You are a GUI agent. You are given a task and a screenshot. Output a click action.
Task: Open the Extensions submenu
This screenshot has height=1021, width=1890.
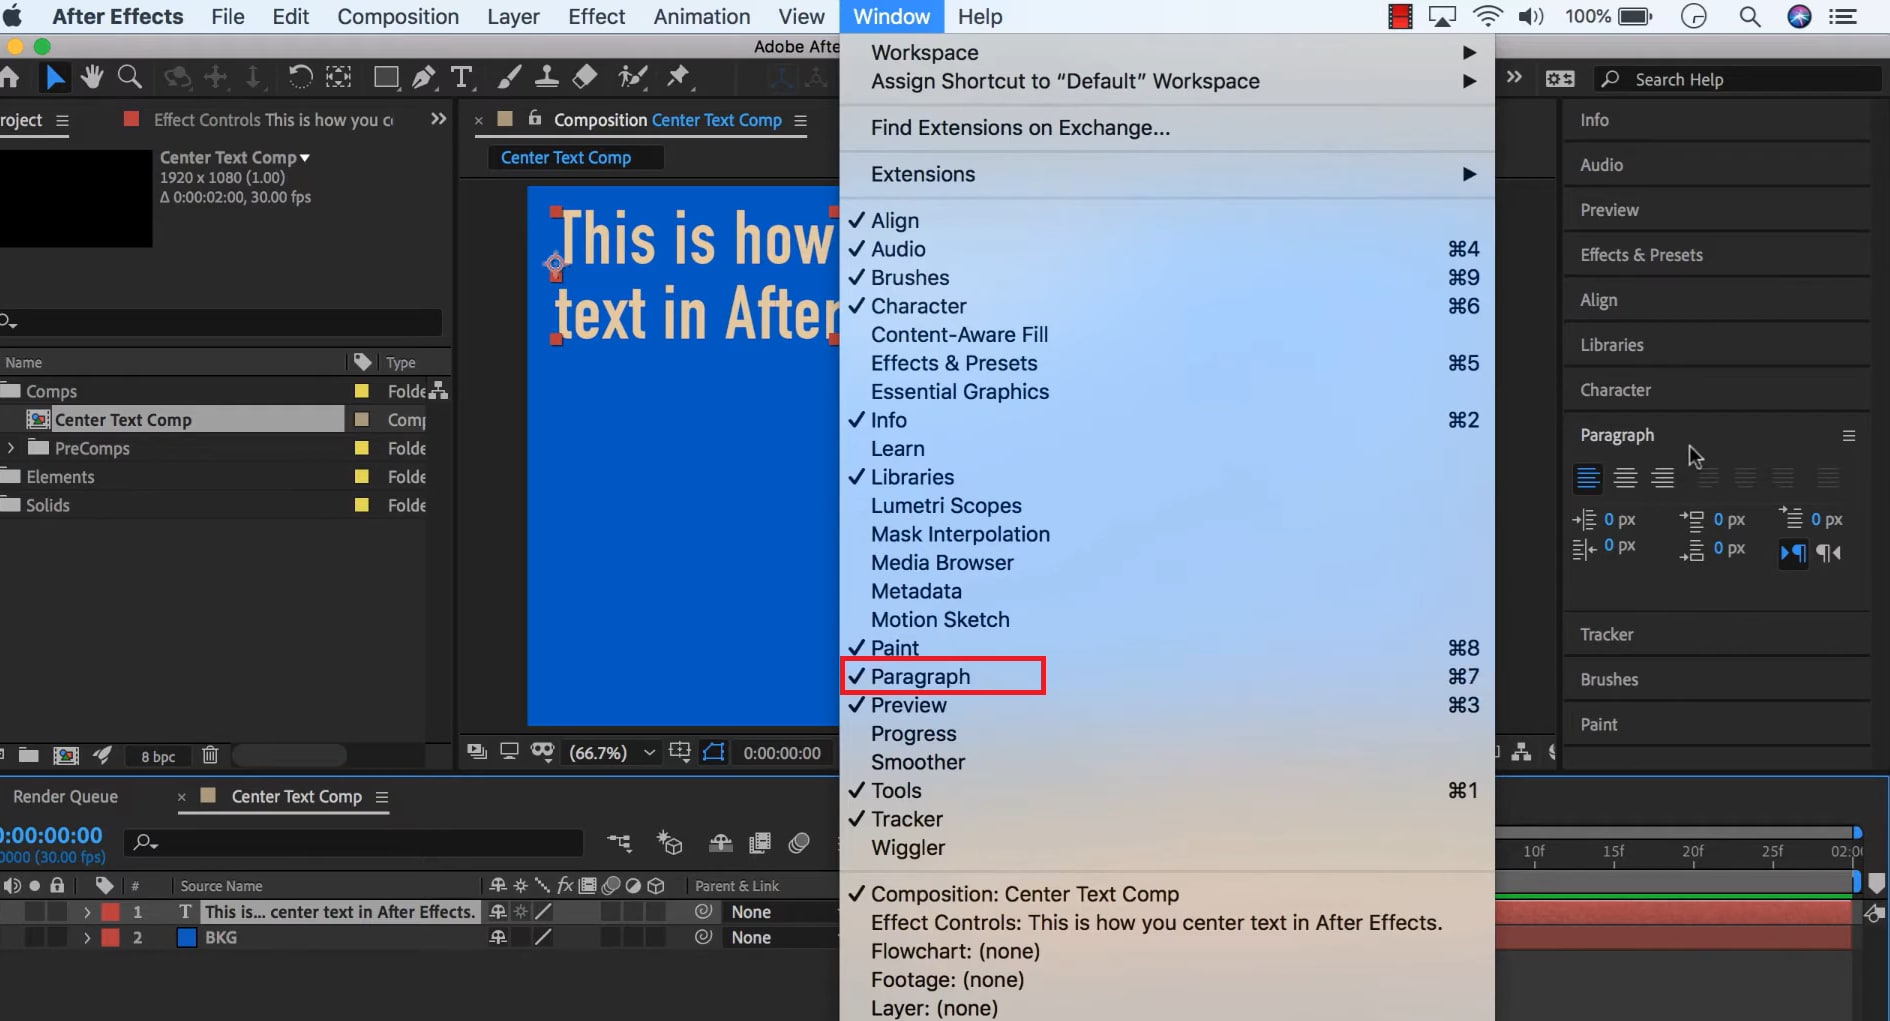[x=922, y=174]
